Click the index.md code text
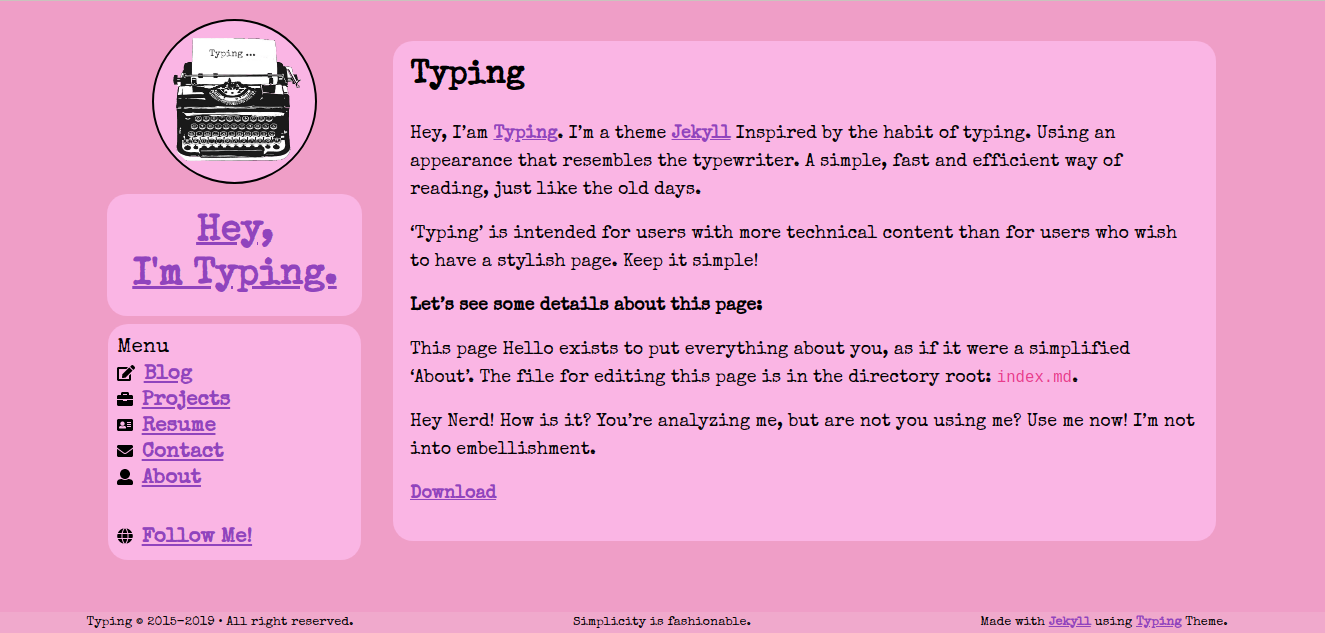 coord(1034,377)
